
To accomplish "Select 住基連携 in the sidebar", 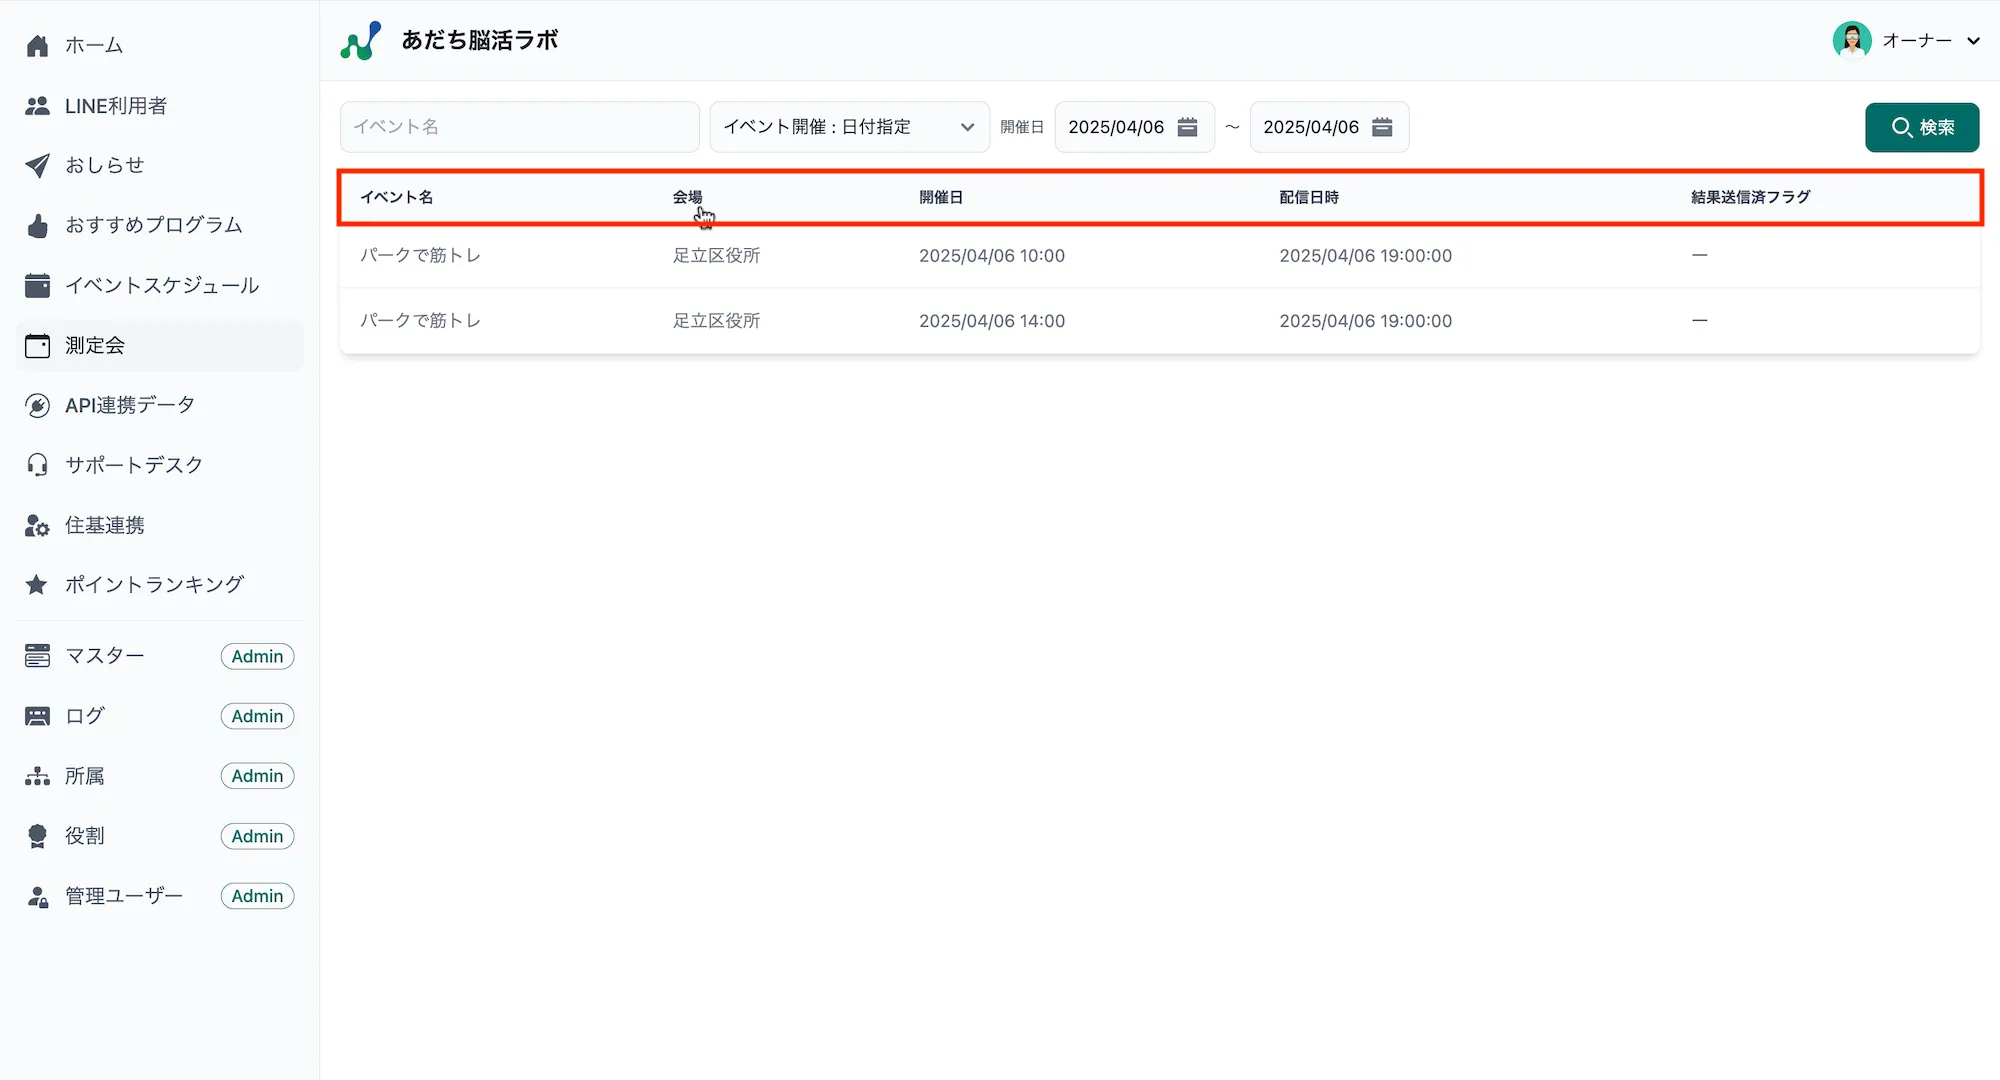I will [104, 525].
